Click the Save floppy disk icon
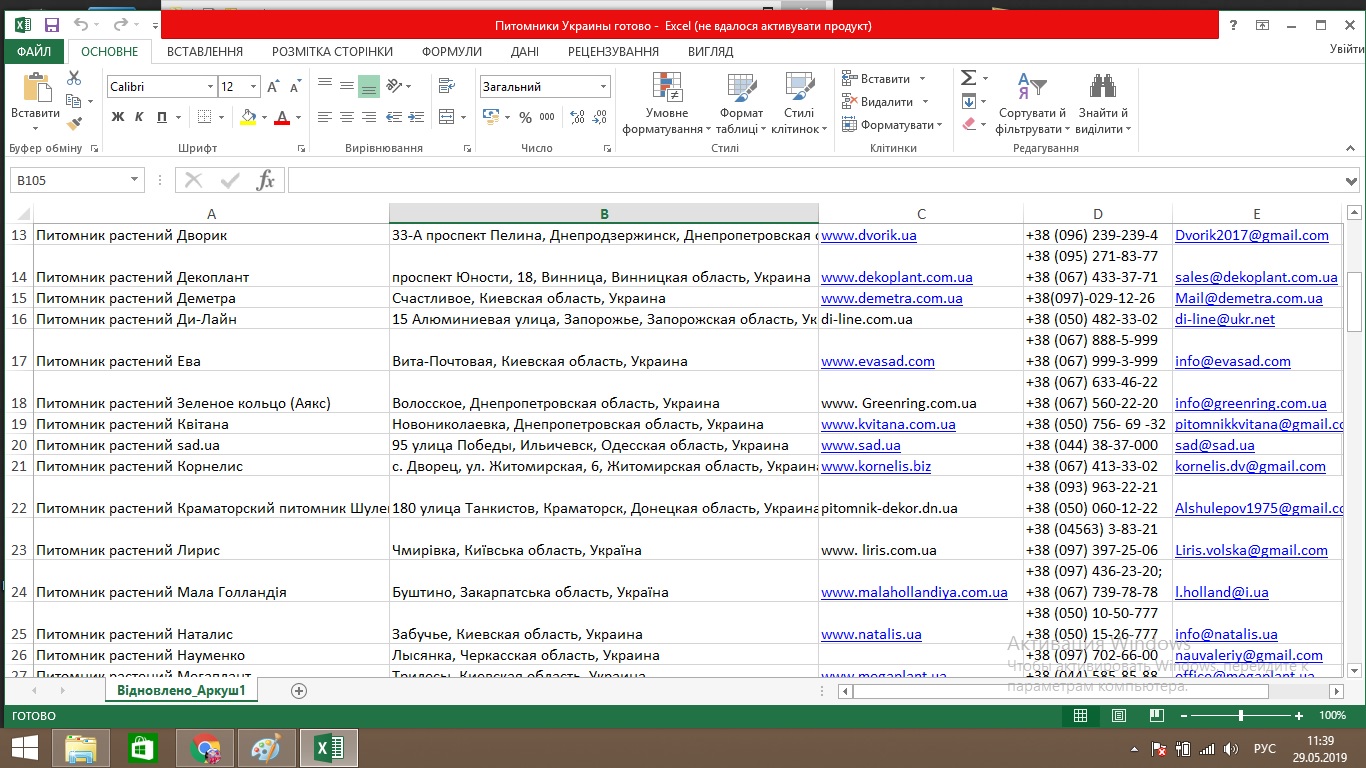 pos(52,25)
